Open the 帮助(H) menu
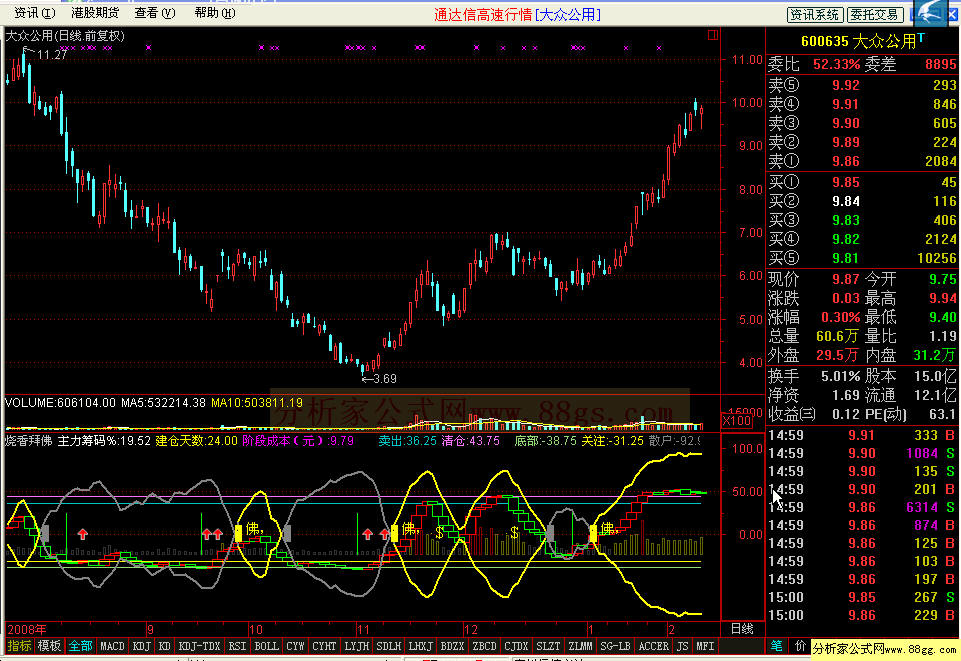The width and height of the screenshot is (961, 661). tap(215, 13)
